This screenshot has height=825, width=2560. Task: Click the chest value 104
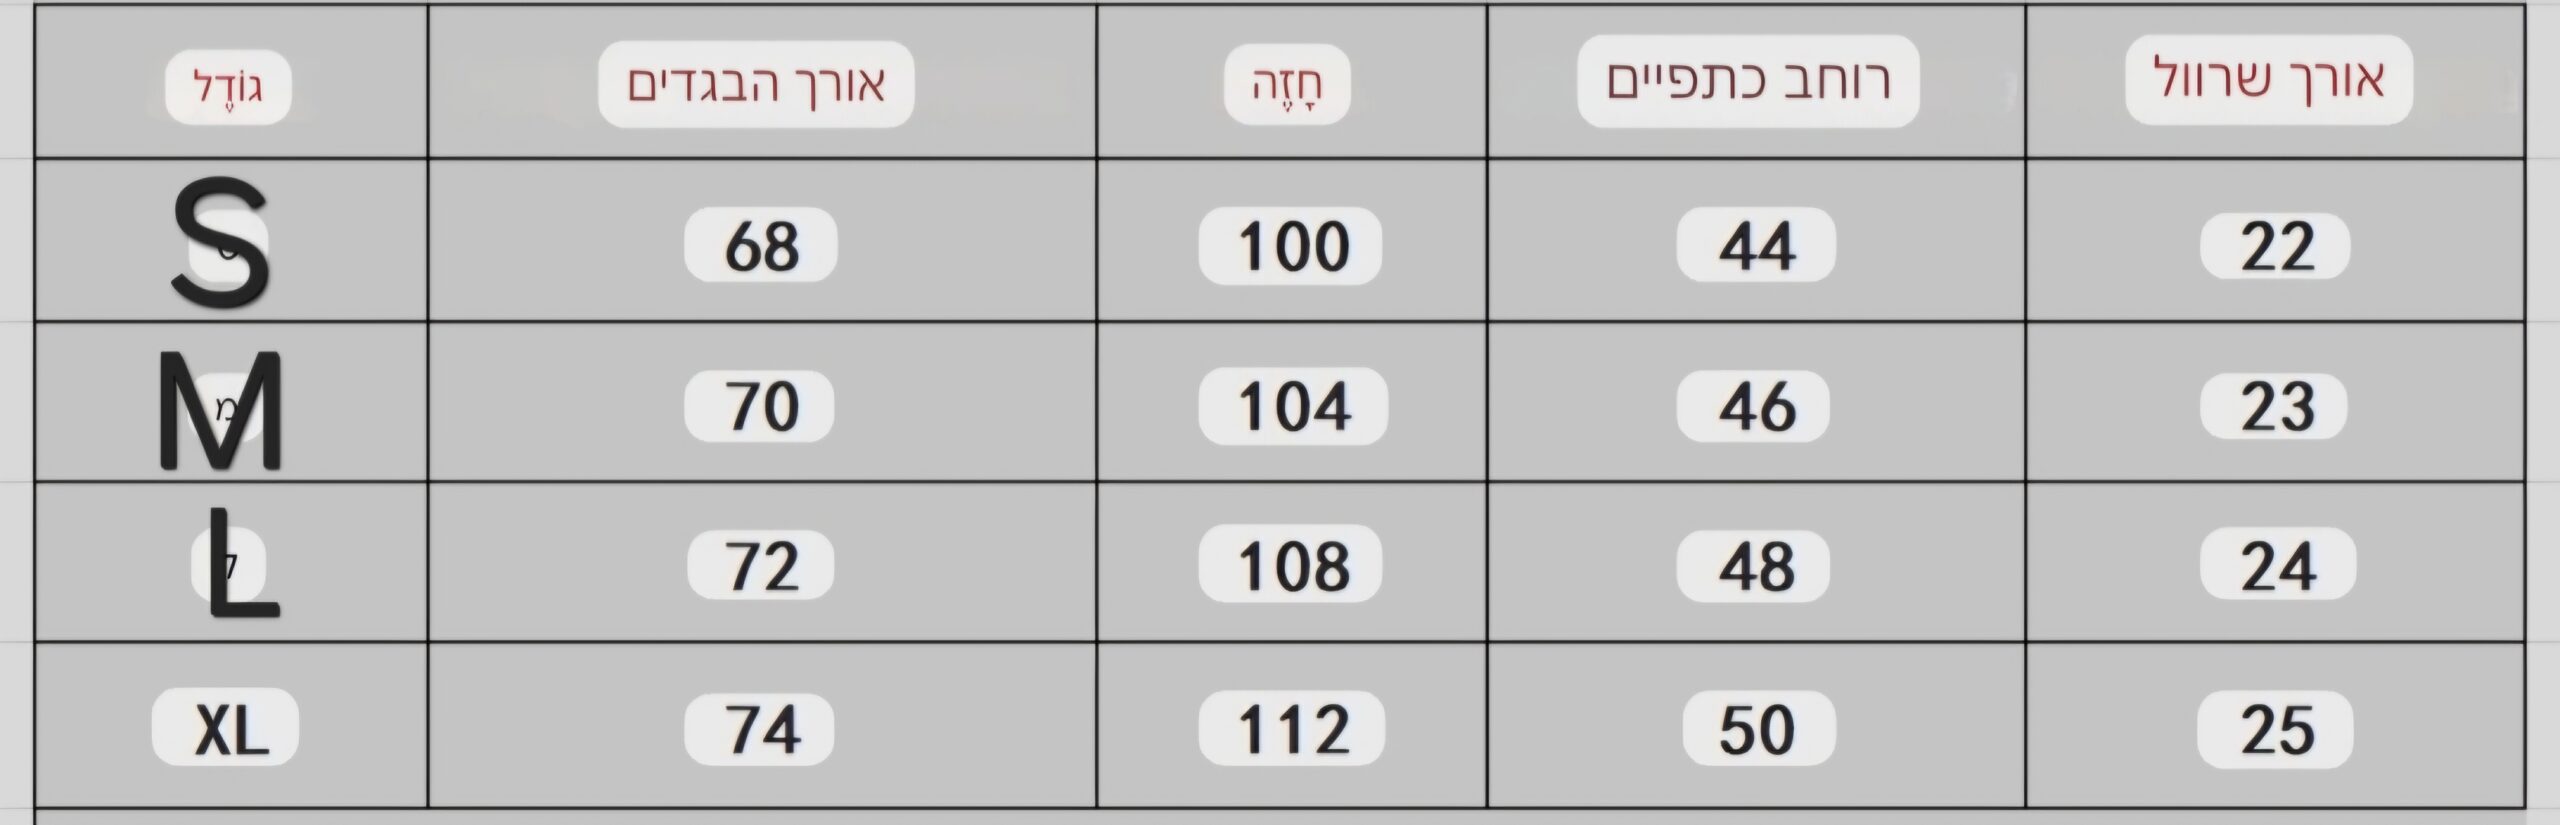pos(1293,406)
